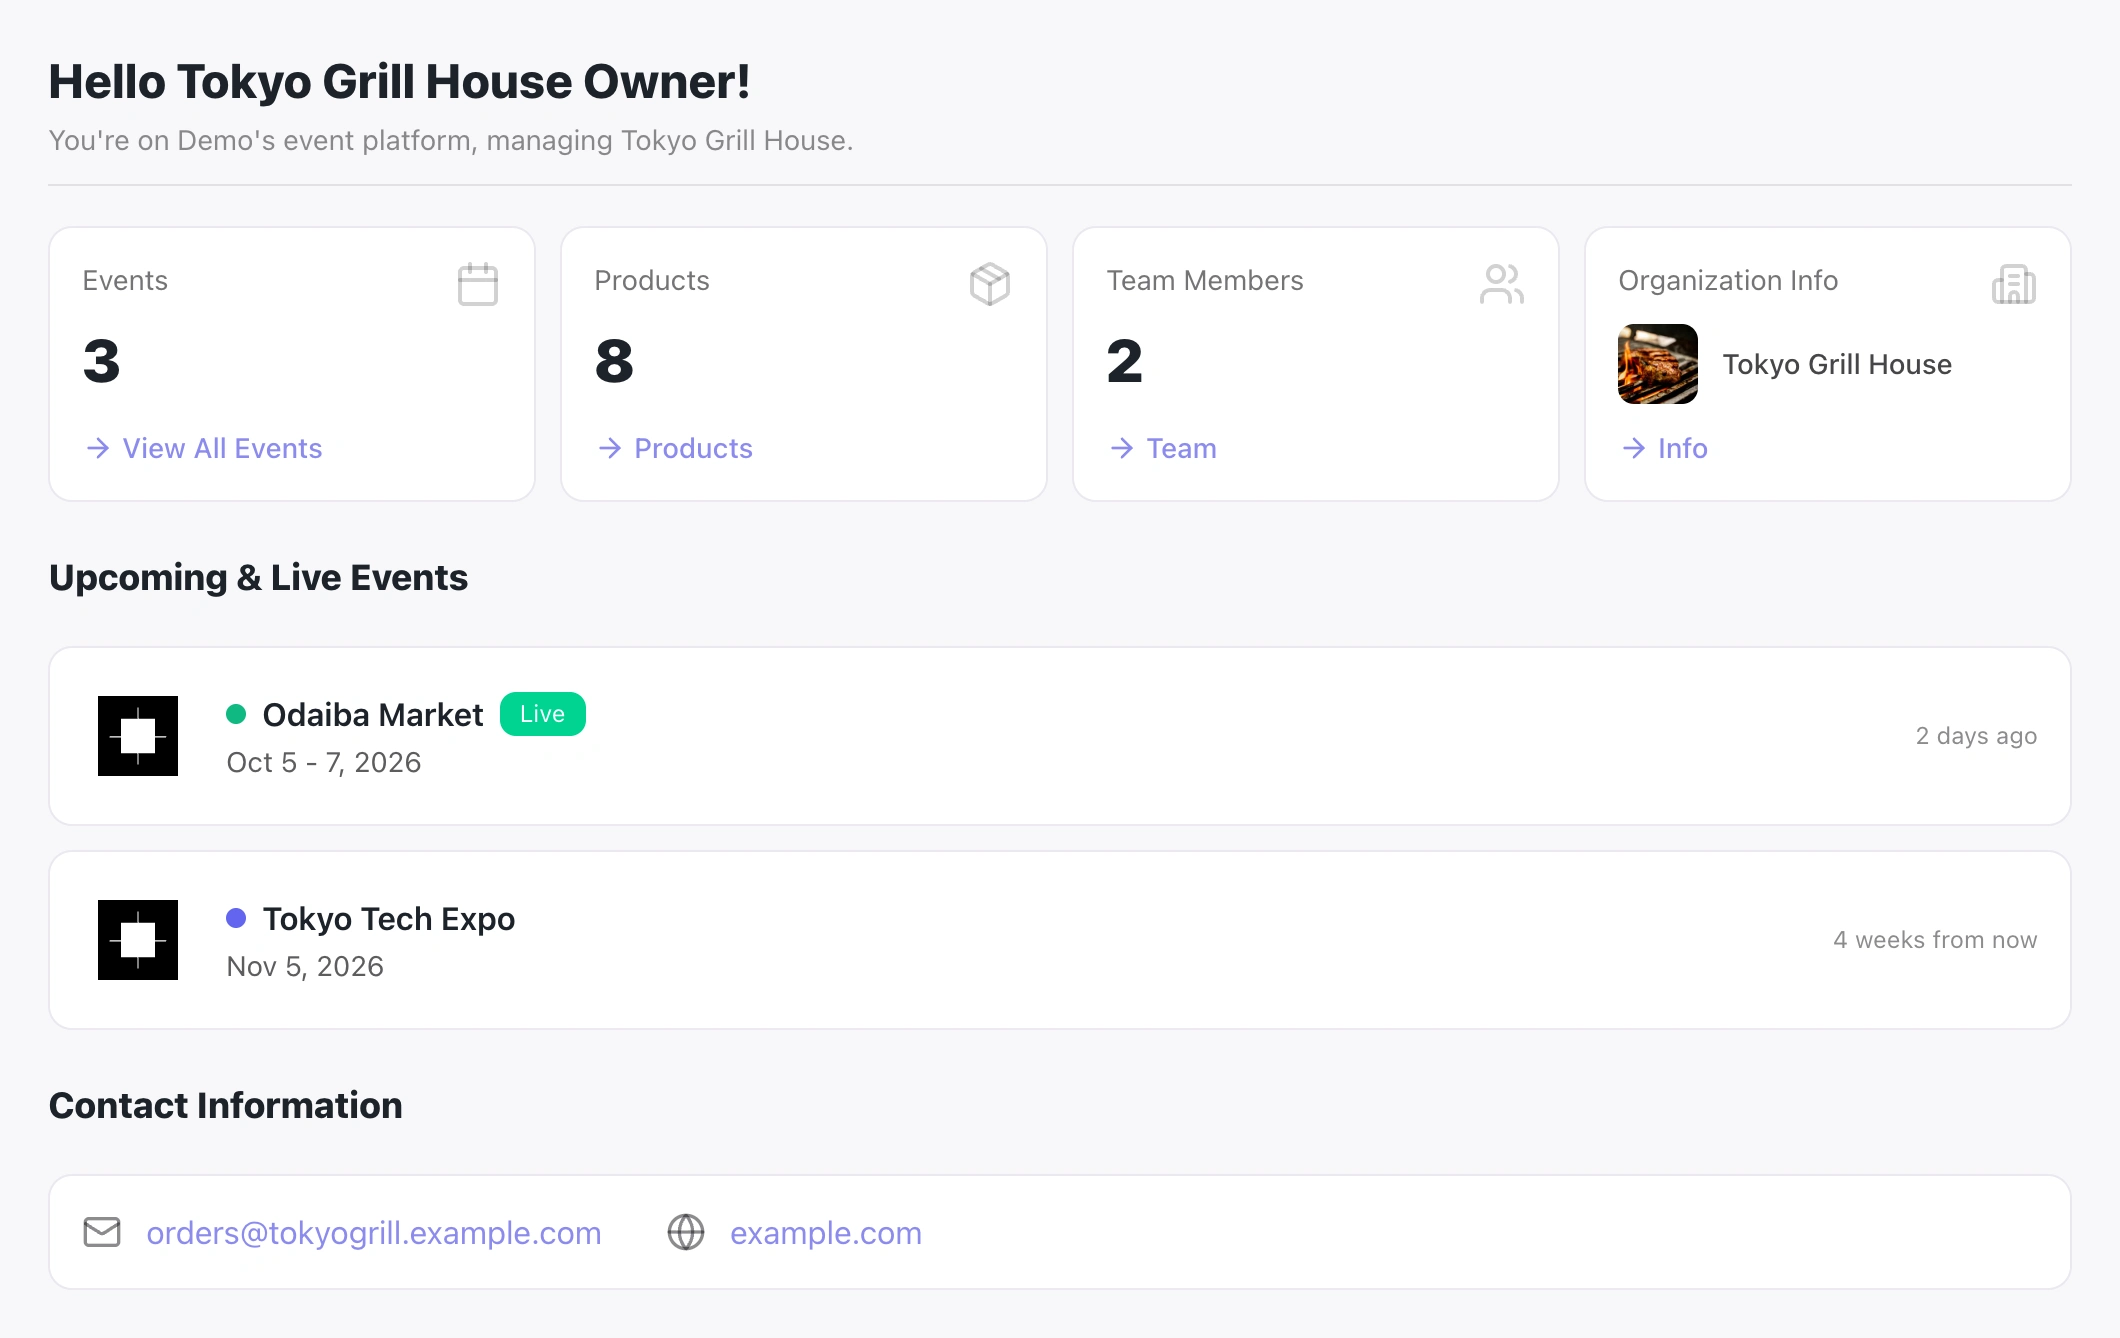Visit the example.com website link

click(826, 1233)
